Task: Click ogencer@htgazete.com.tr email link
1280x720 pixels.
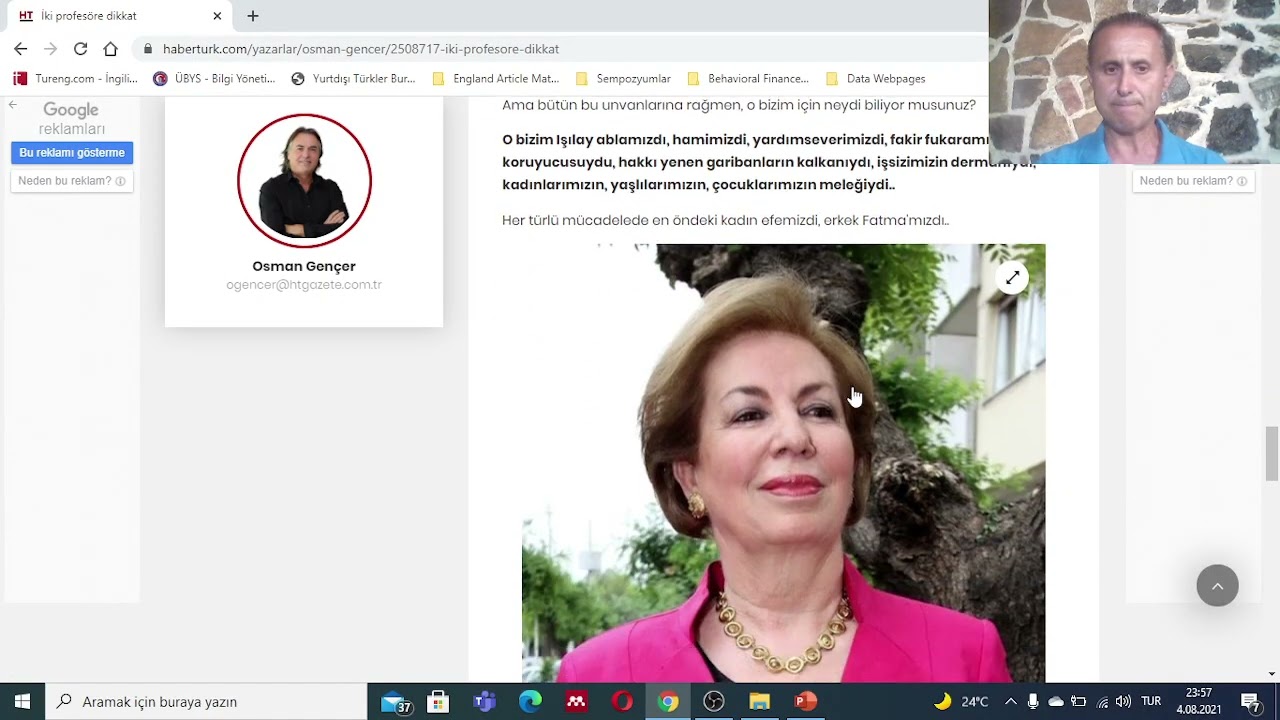Action: tap(304, 285)
